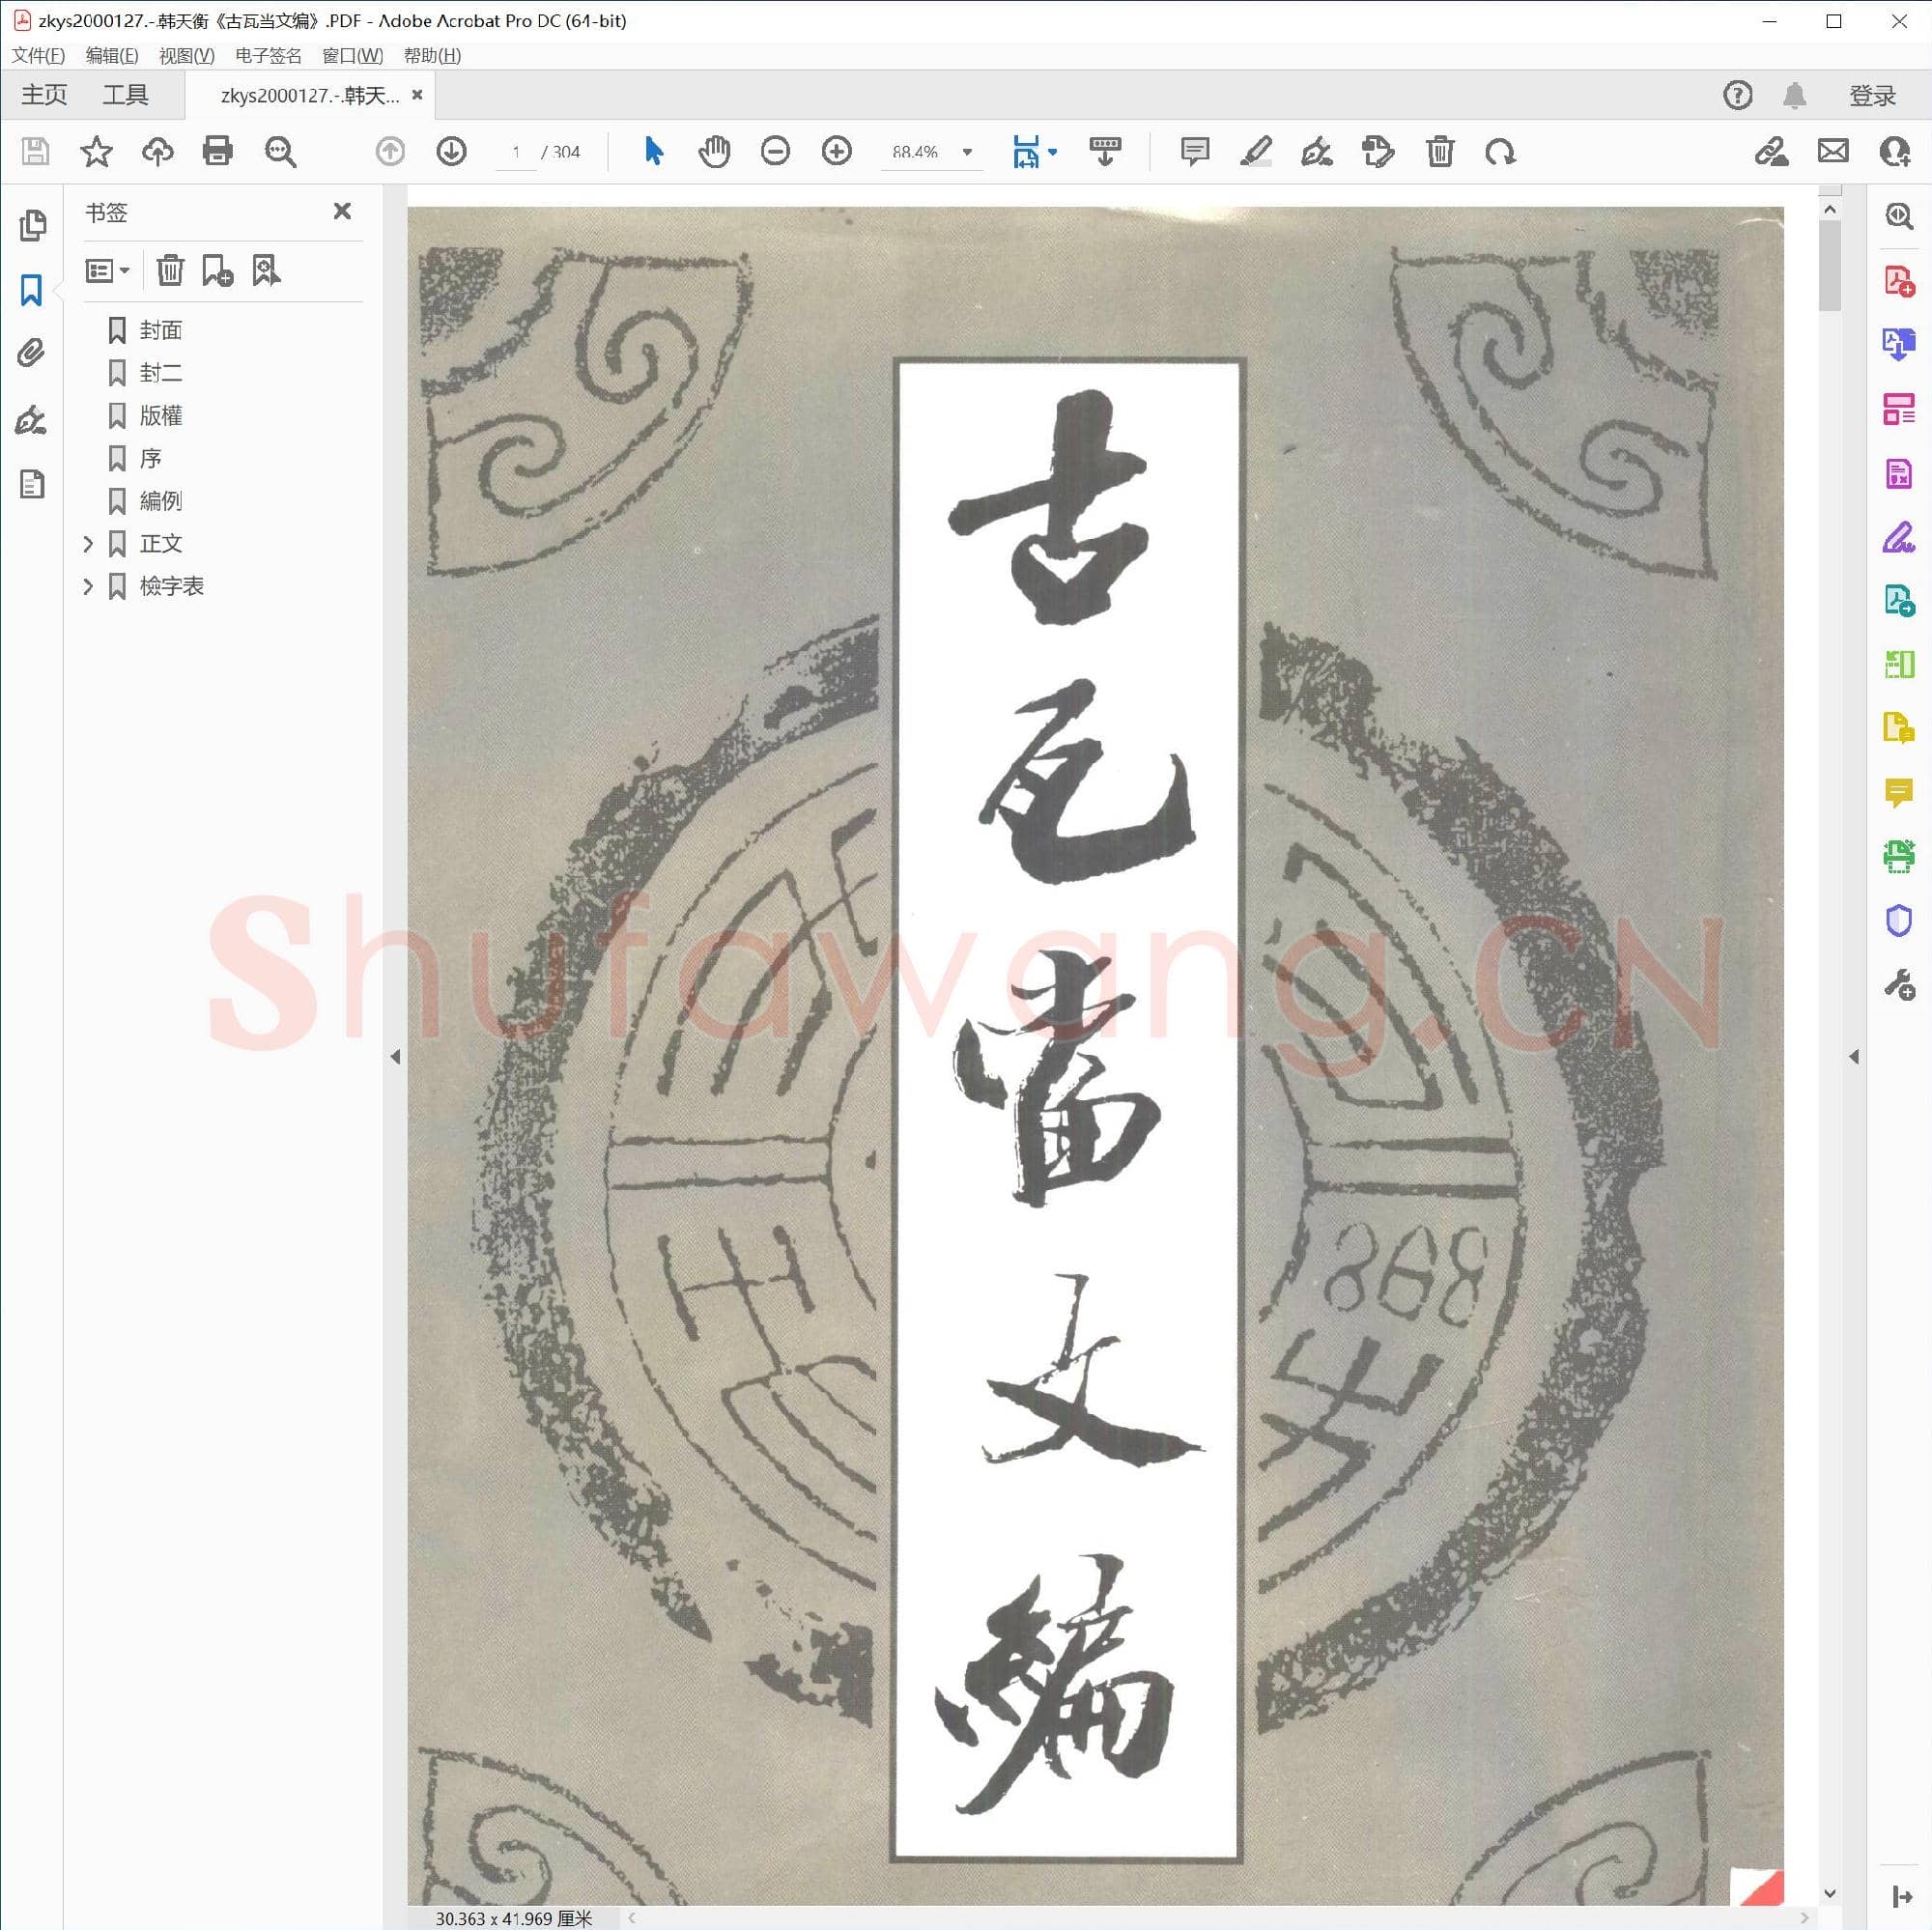This screenshot has height=1930, width=1932.
Task: Open the 窗口 menu
Action: [352, 56]
